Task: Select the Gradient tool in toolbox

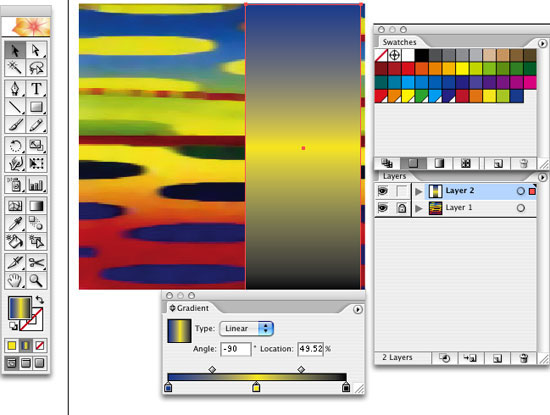Action: pos(36,206)
